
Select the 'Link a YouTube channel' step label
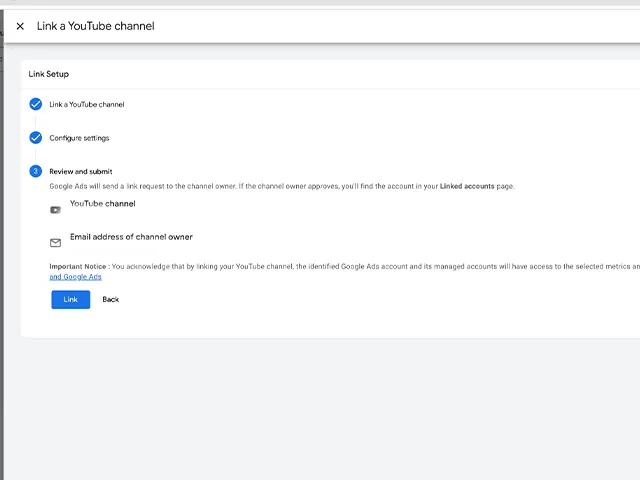coord(87,104)
